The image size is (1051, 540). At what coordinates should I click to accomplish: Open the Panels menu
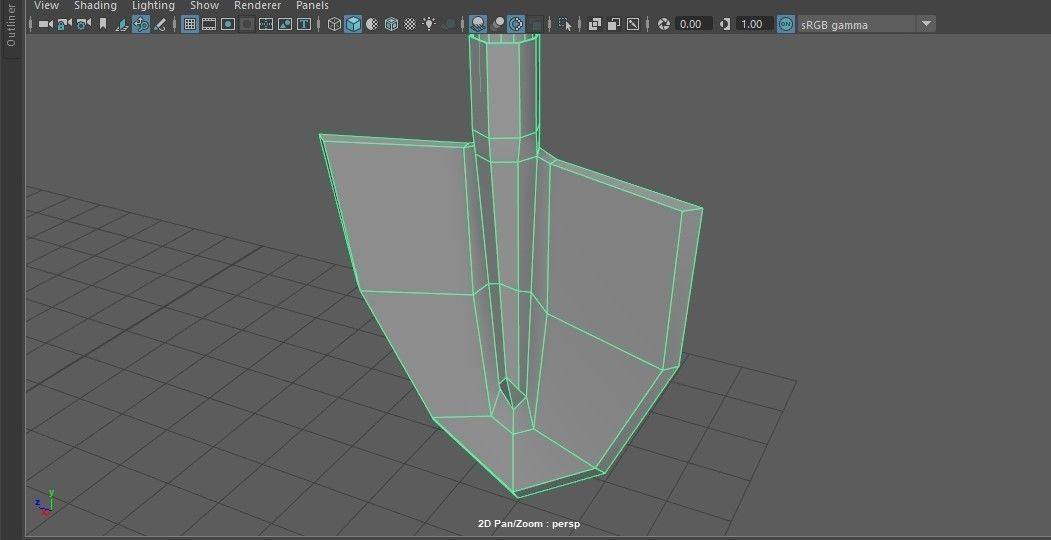[312, 6]
